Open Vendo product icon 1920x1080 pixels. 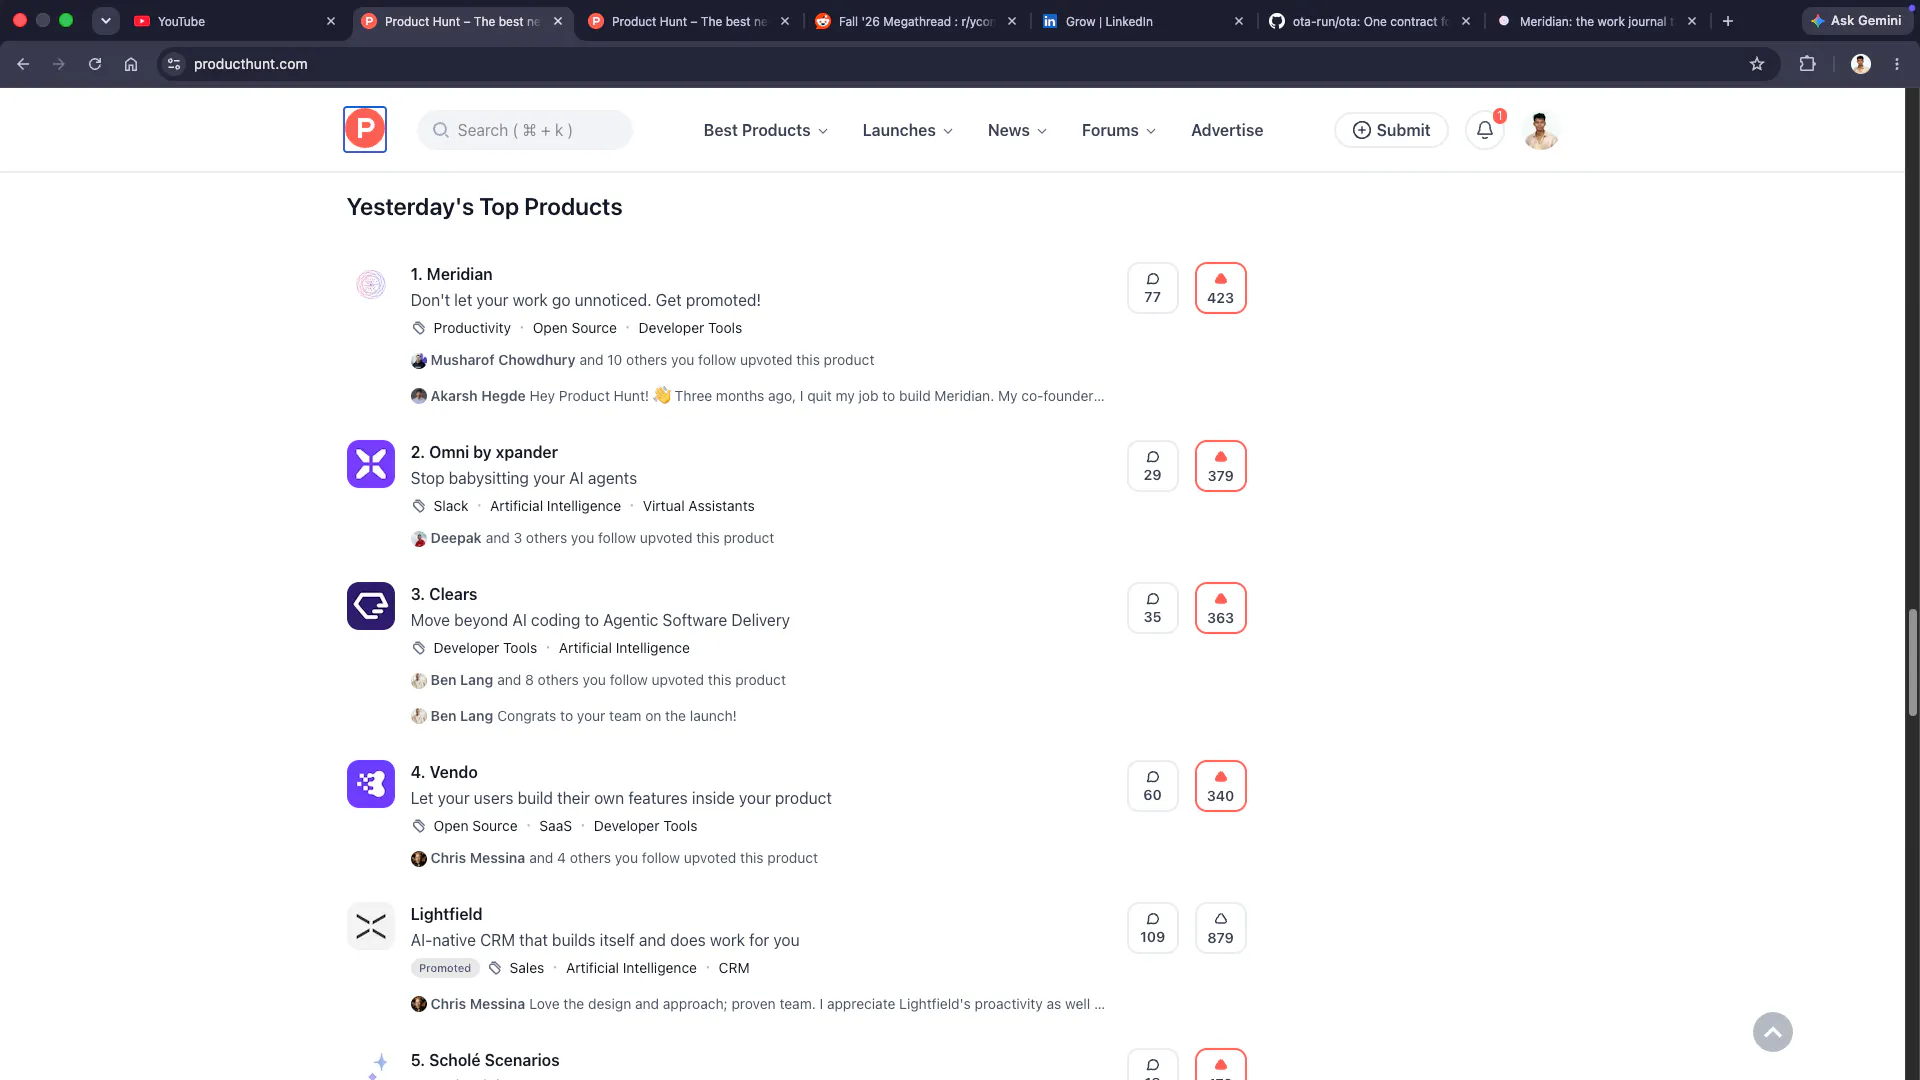tap(371, 784)
